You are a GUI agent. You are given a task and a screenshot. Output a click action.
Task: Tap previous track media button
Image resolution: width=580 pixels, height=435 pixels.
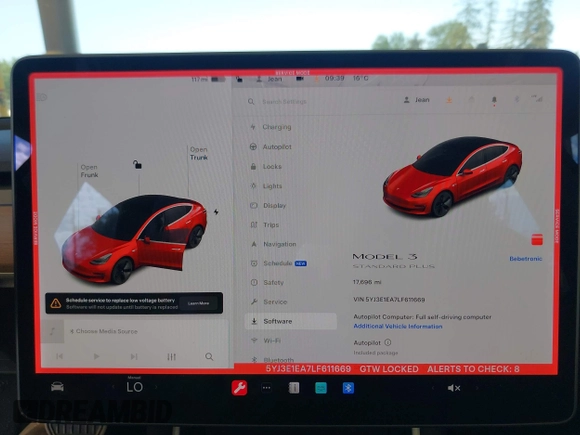pos(59,356)
